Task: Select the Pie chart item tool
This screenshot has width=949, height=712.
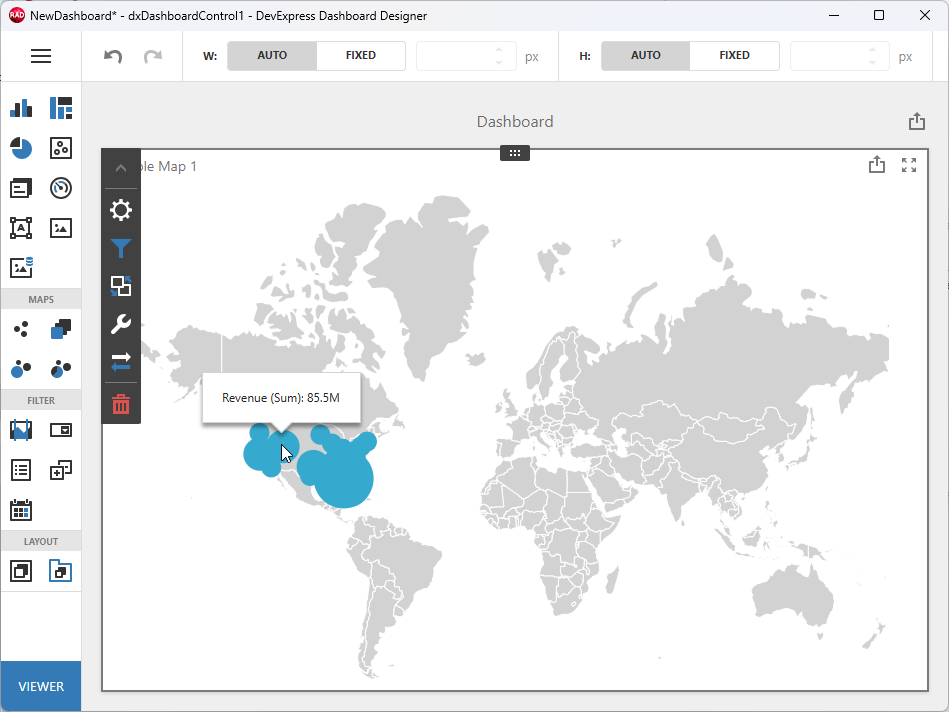Action: 21,147
